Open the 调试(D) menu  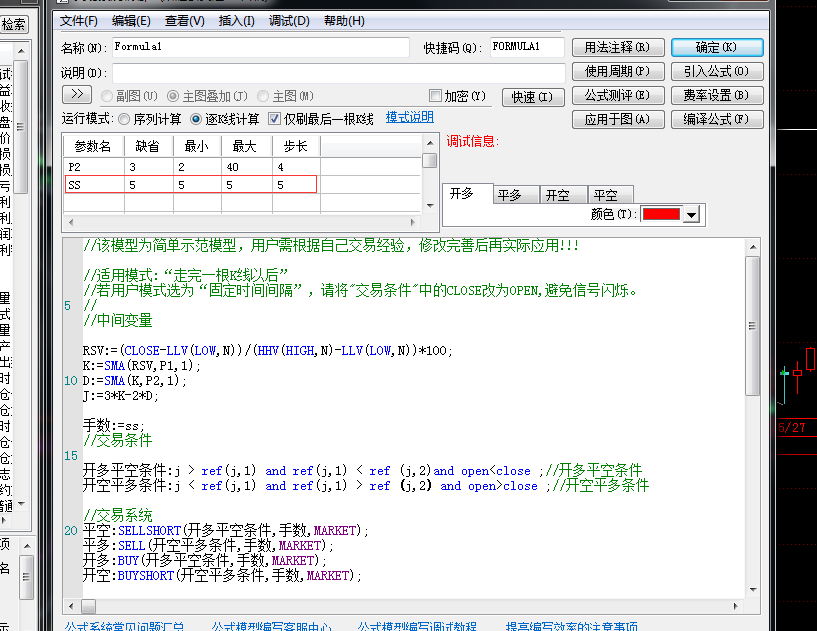click(289, 21)
